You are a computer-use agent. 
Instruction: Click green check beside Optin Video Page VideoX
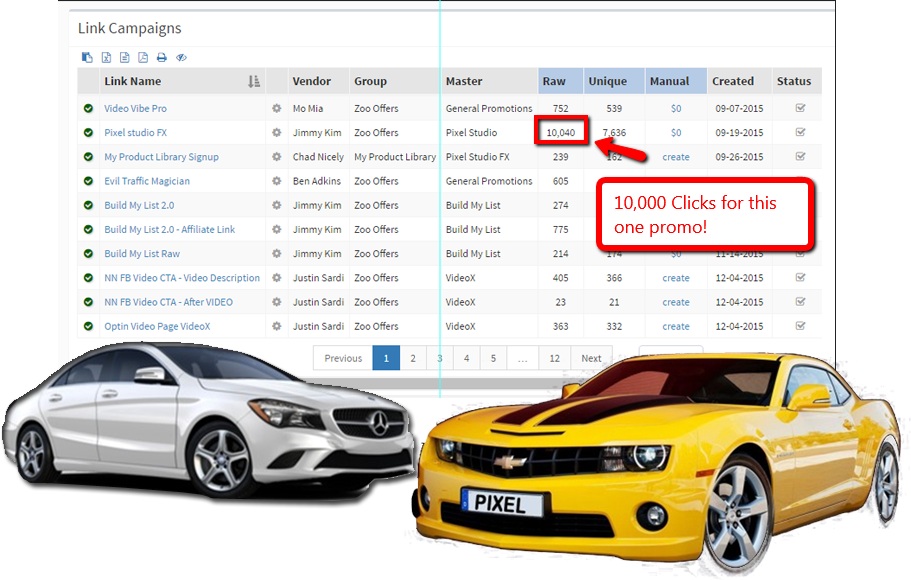click(88, 326)
